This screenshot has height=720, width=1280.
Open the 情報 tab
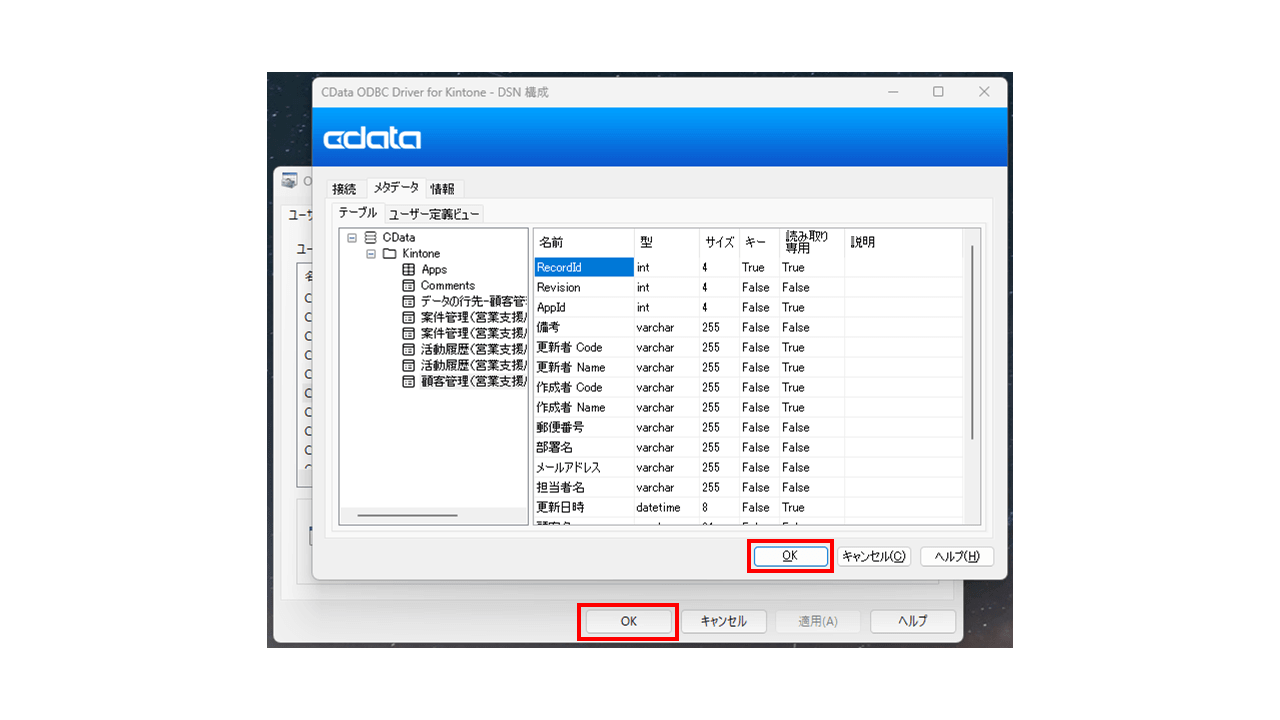click(x=442, y=189)
